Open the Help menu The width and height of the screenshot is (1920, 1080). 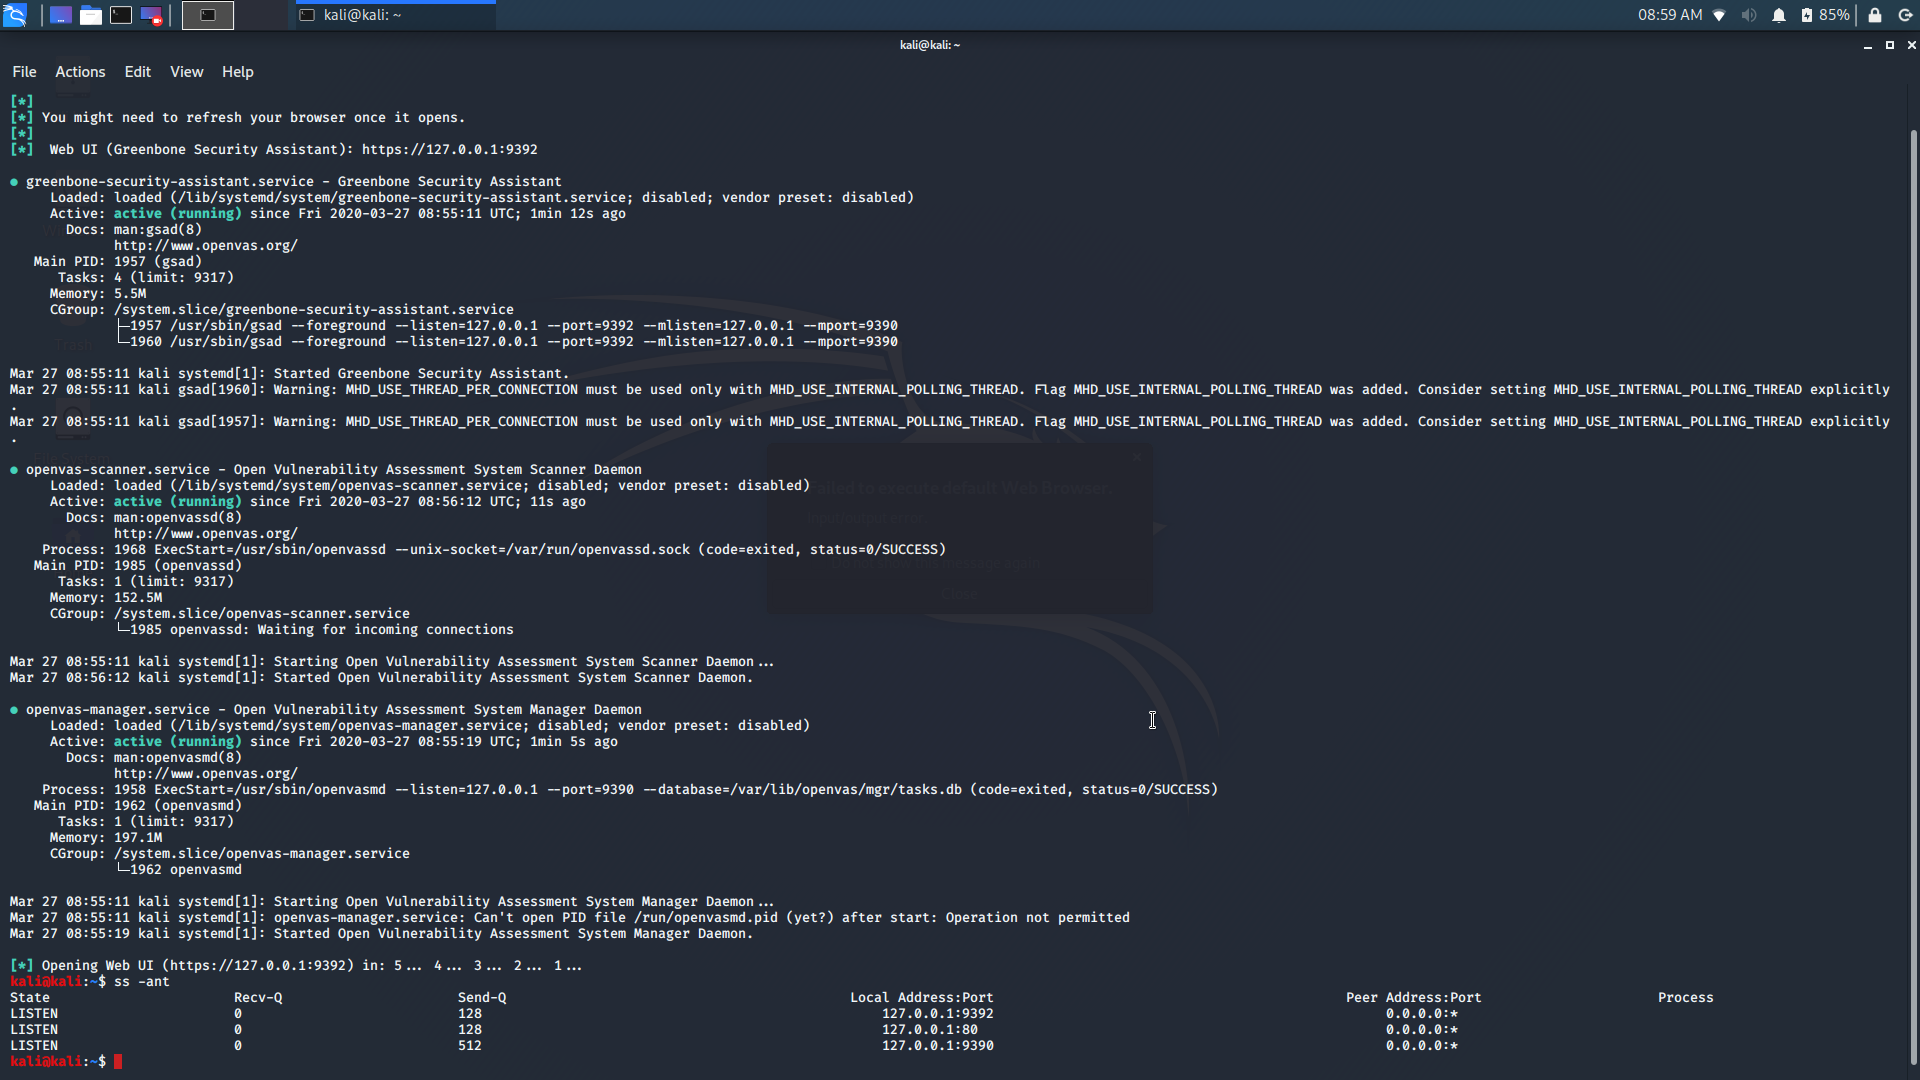(237, 72)
